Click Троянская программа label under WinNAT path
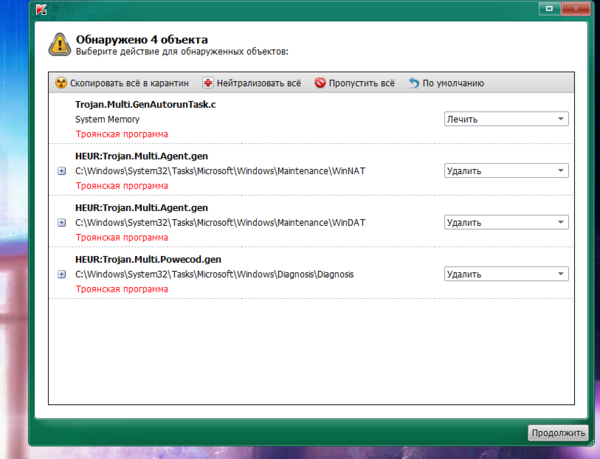Image resolution: width=600 pixels, height=459 pixels. 122,186
